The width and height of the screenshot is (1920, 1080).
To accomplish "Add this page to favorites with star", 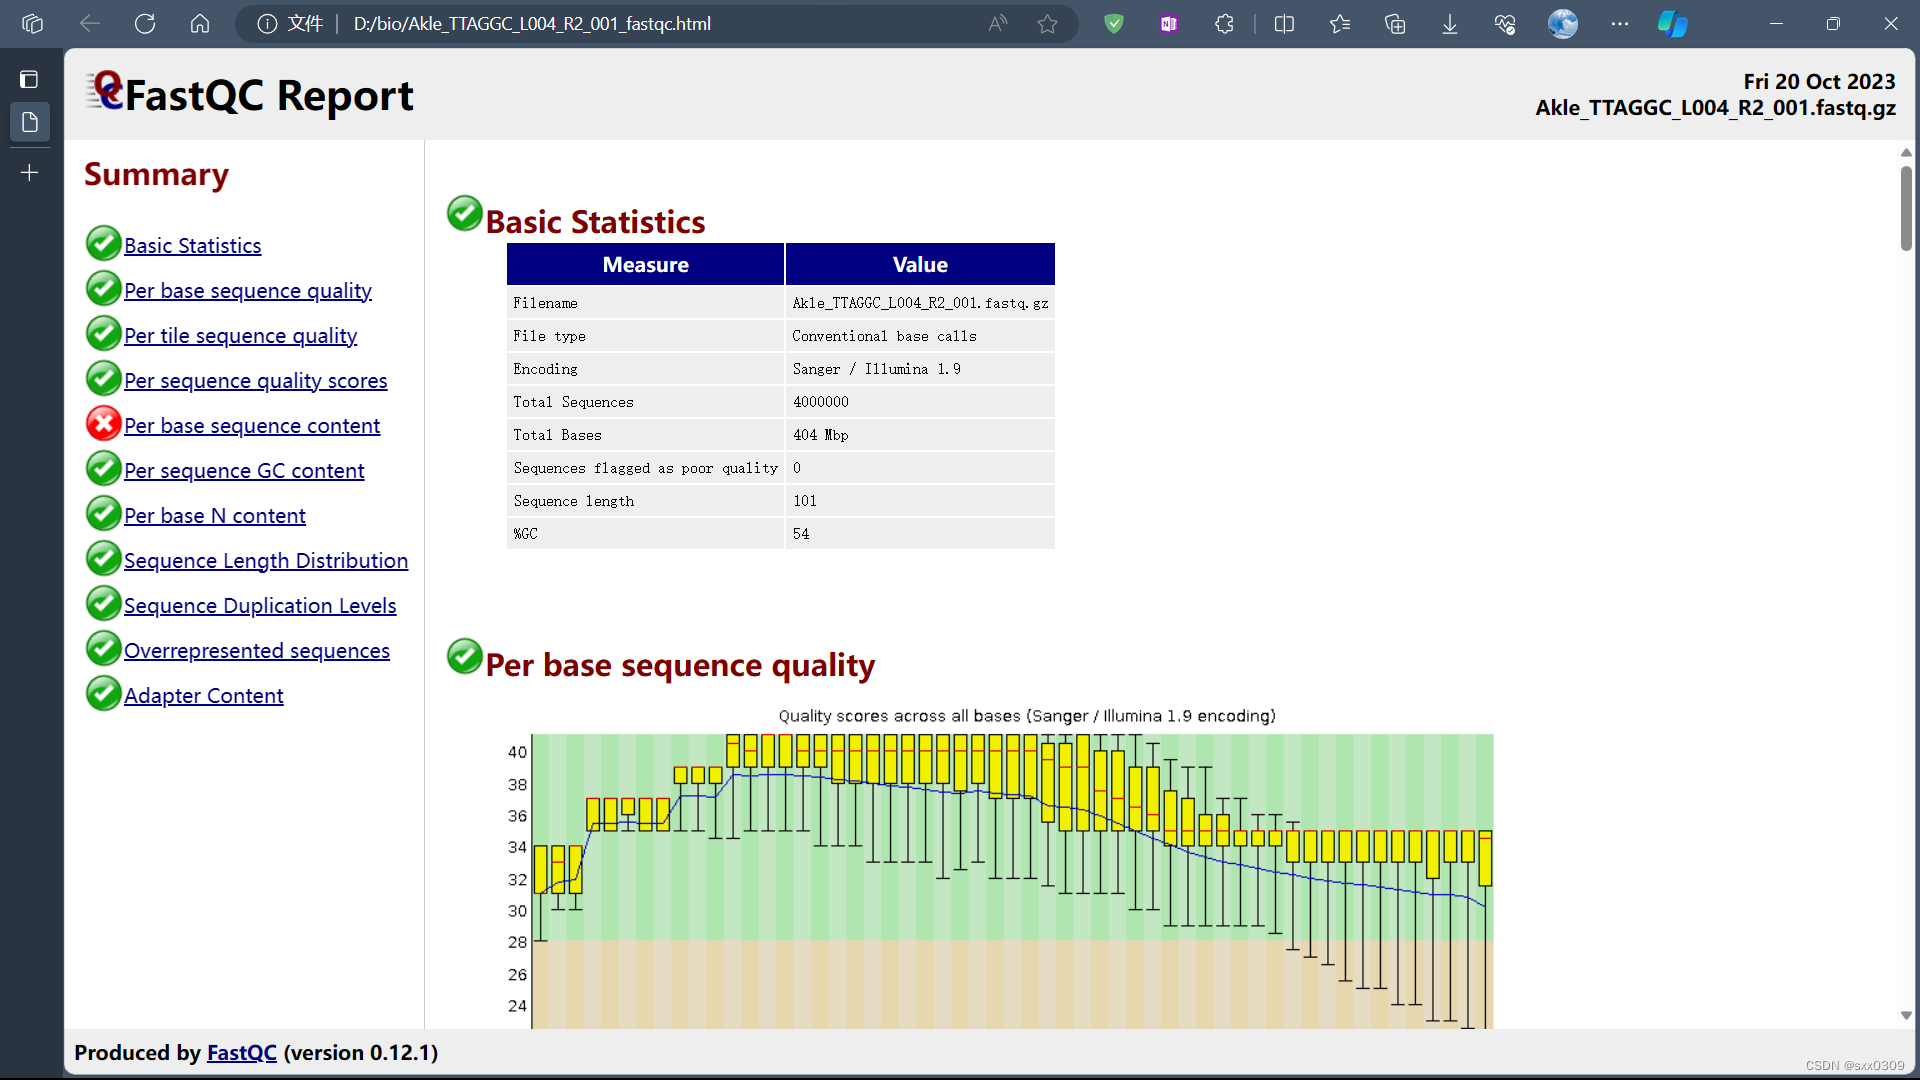I will 1047,24.
